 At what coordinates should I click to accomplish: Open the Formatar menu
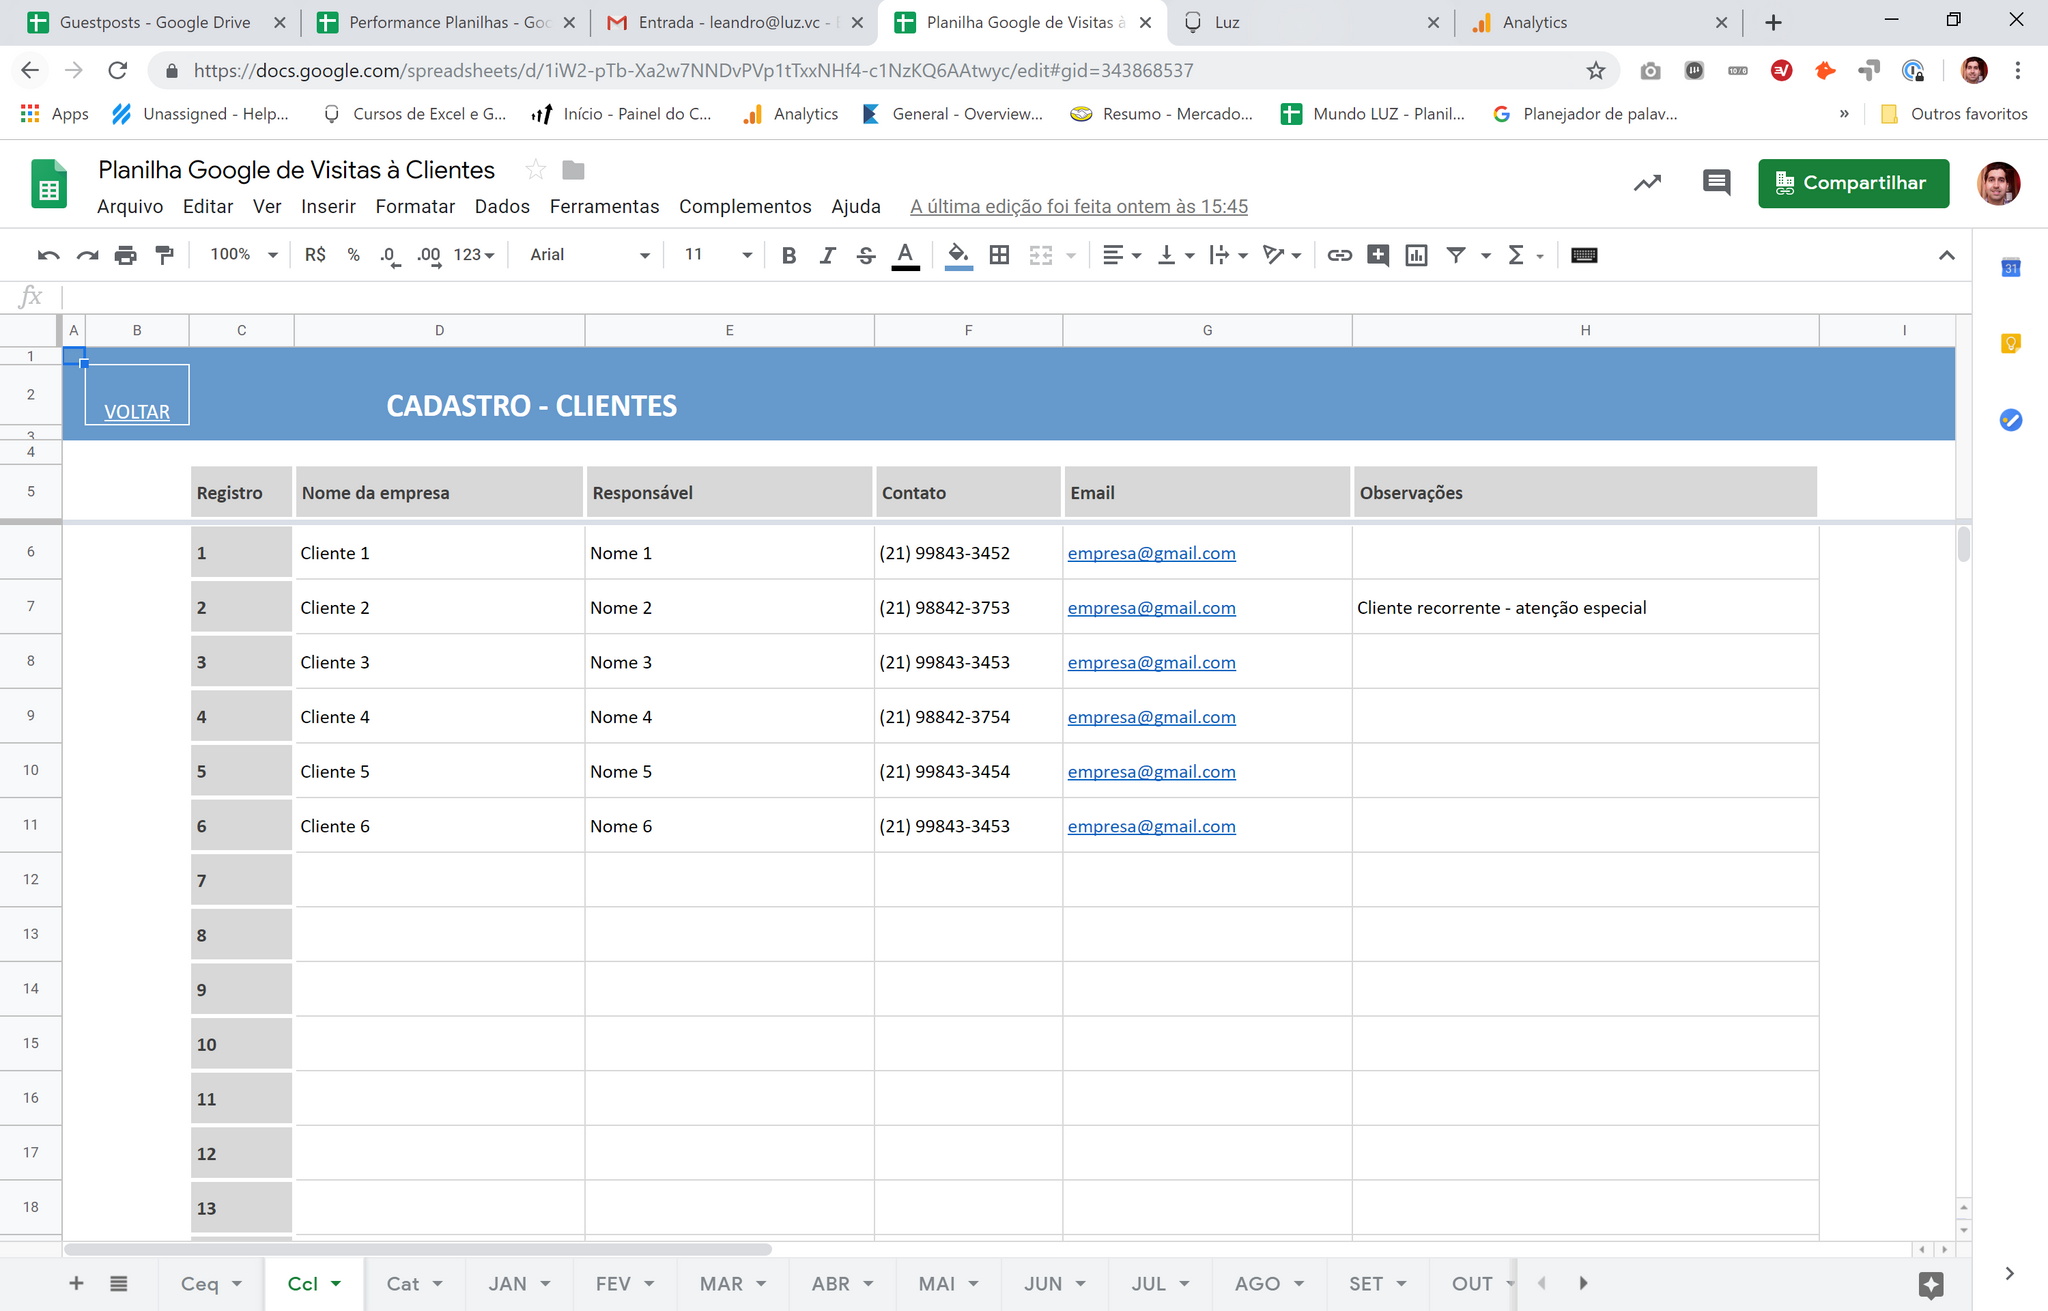(415, 206)
